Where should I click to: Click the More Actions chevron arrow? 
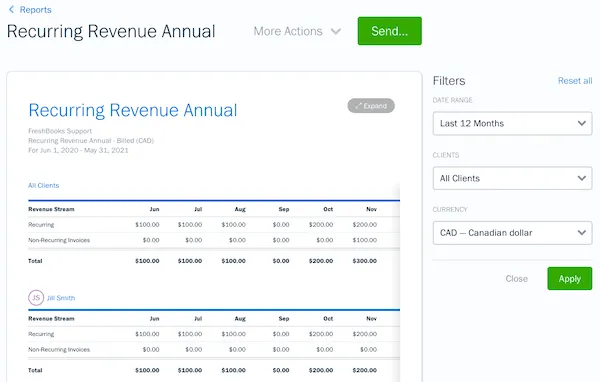[x=336, y=31]
